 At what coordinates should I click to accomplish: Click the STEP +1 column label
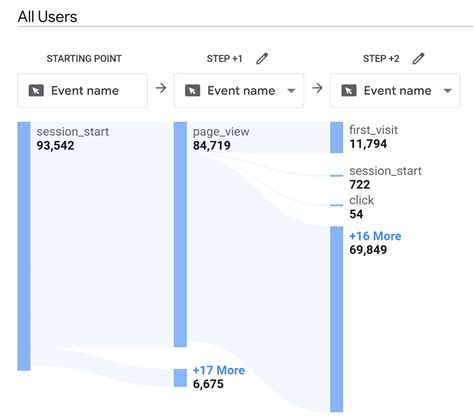click(224, 59)
